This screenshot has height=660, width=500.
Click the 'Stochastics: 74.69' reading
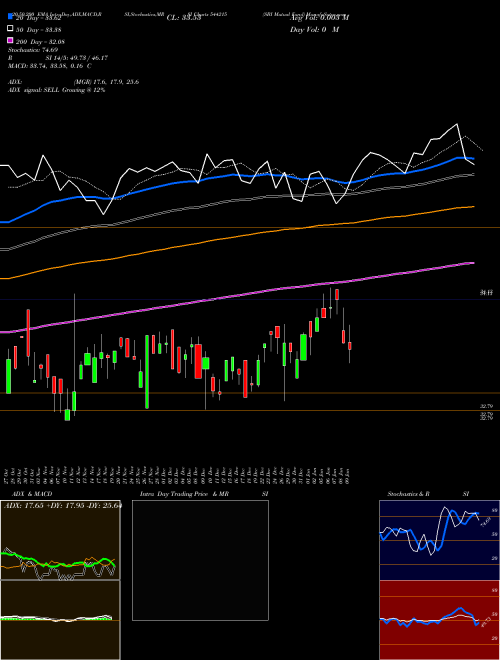33,50
